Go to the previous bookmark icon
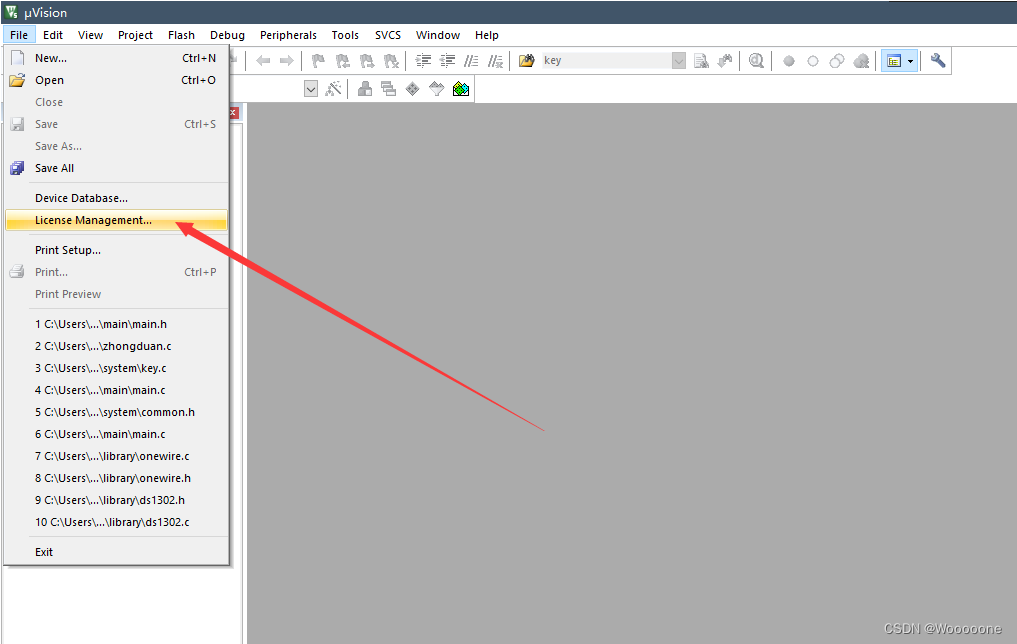This screenshot has height=644, width=1017. tap(342, 61)
